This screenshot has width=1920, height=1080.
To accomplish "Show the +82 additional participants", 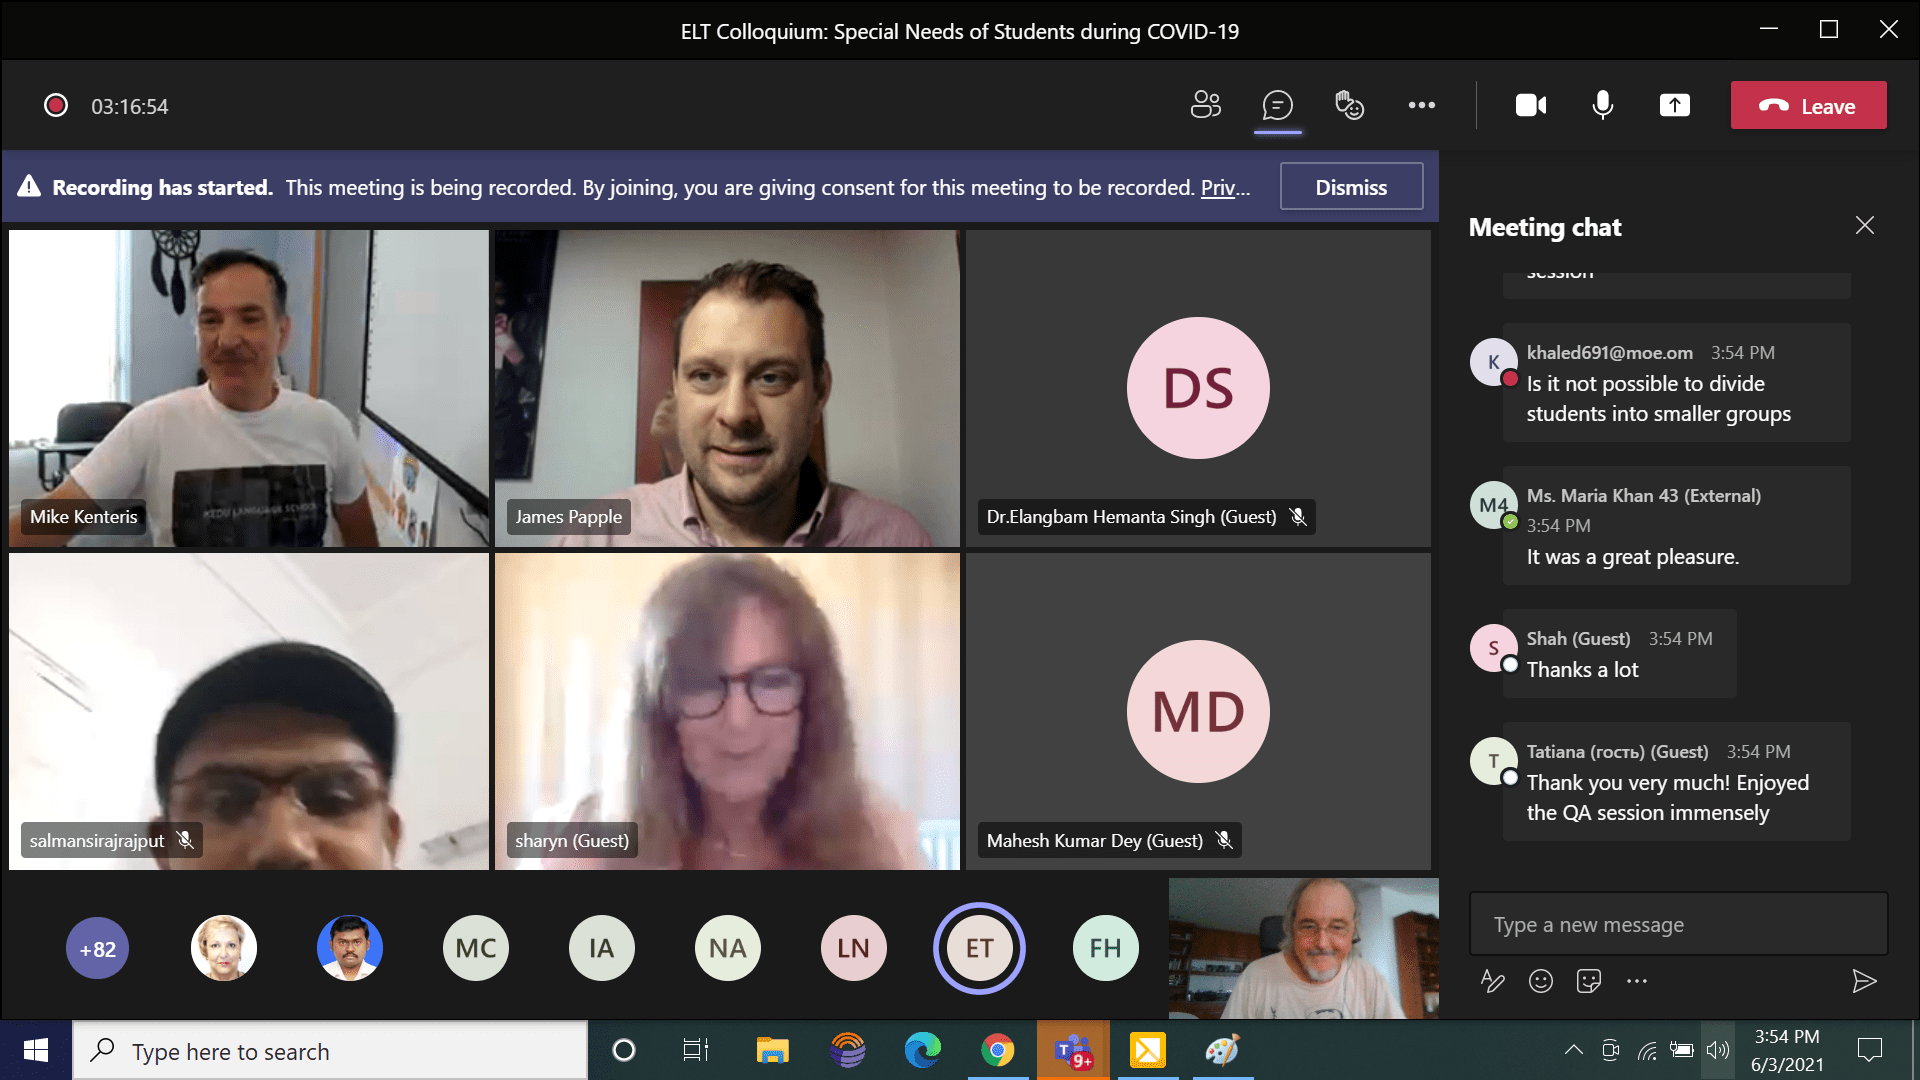I will [x=97, y=948].
